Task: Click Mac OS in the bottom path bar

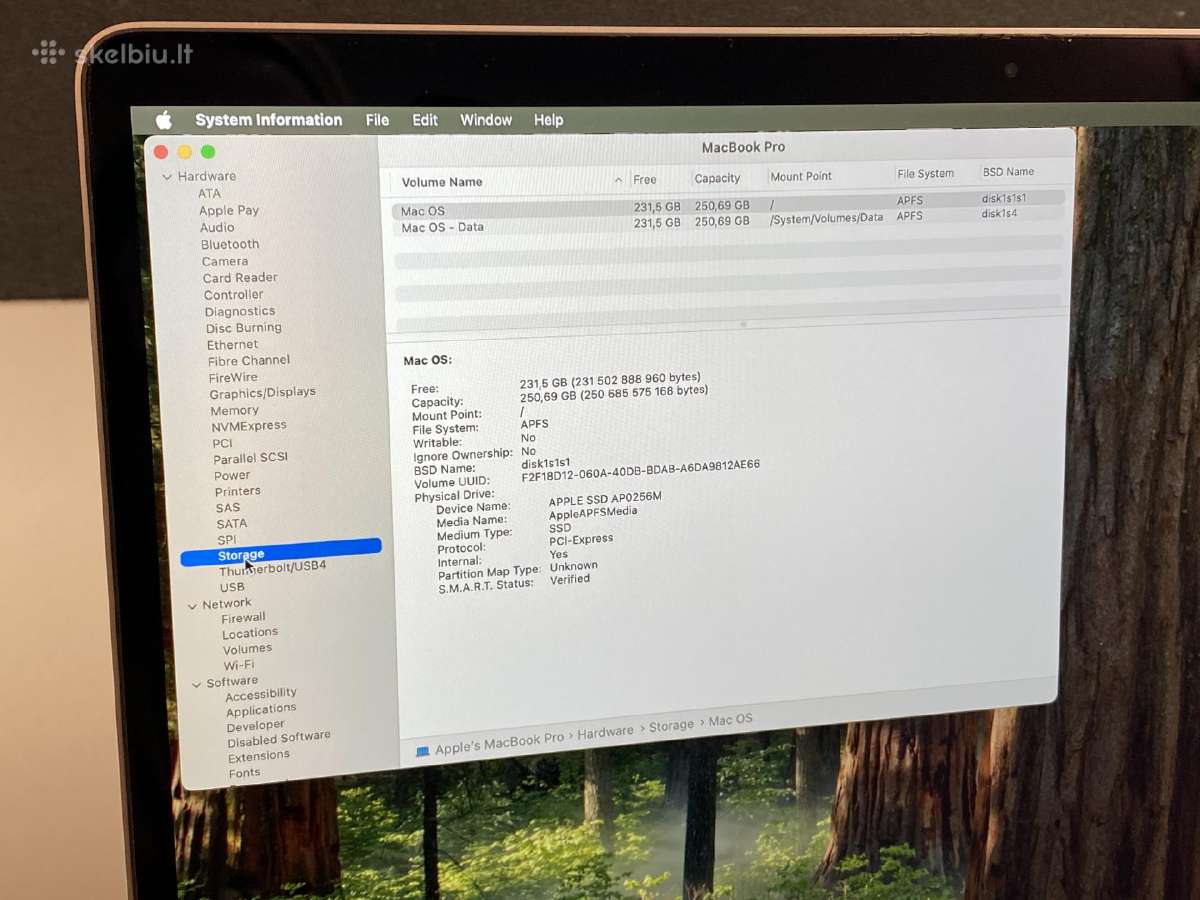Action: pyautogui.click(x=730, y=720)
